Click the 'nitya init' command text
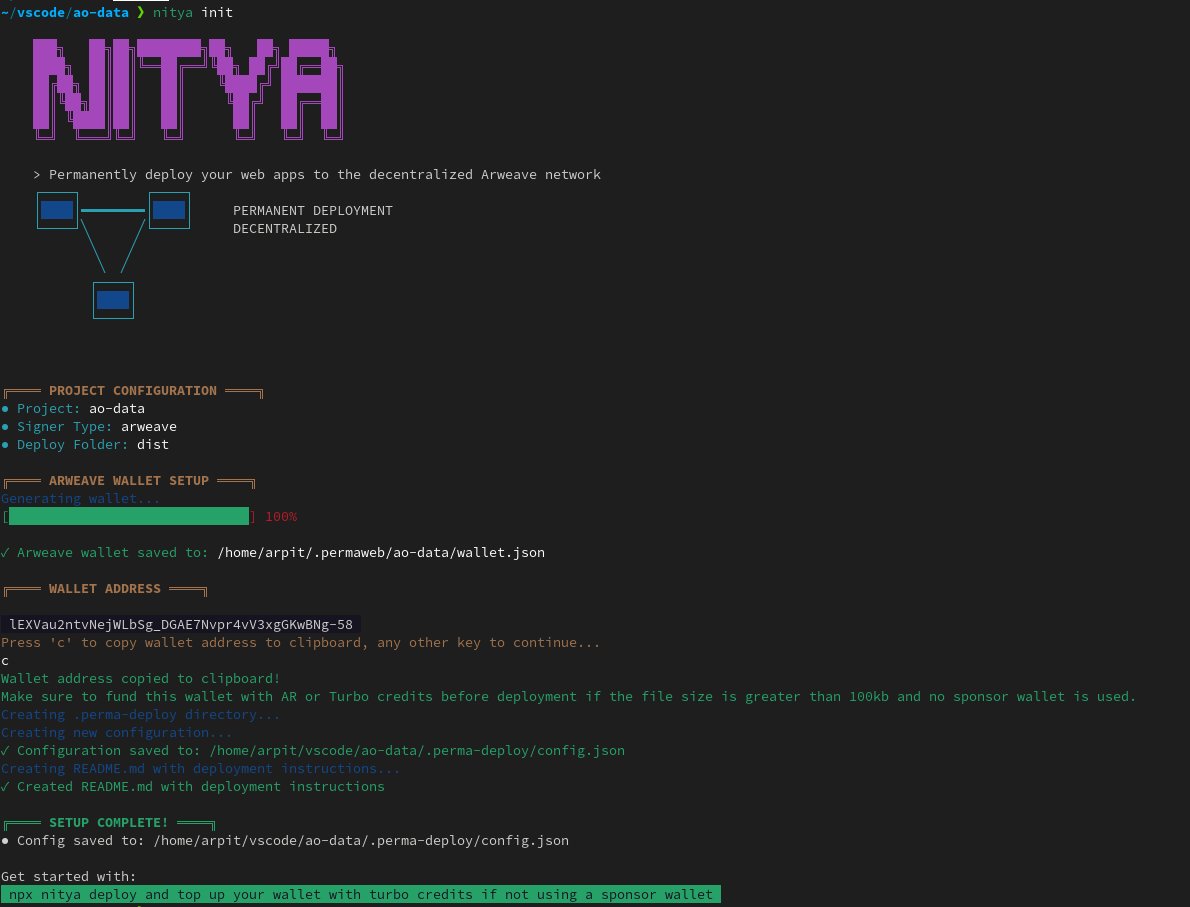This screenshot has width=1190, height=907. (193, 12)
